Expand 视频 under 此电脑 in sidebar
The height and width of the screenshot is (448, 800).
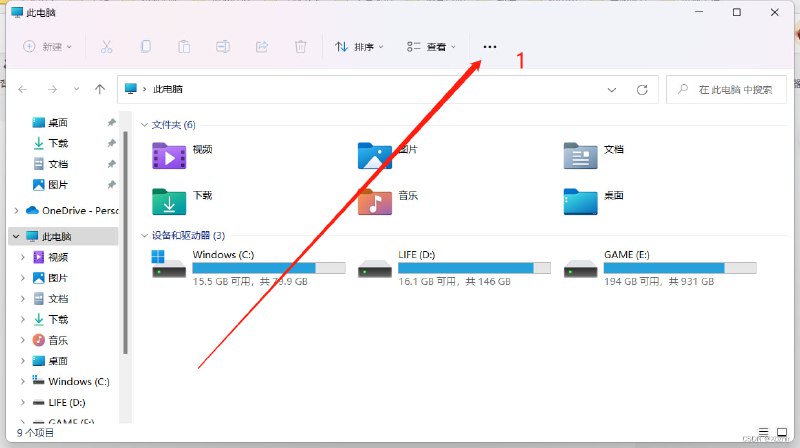pos(22,257)
